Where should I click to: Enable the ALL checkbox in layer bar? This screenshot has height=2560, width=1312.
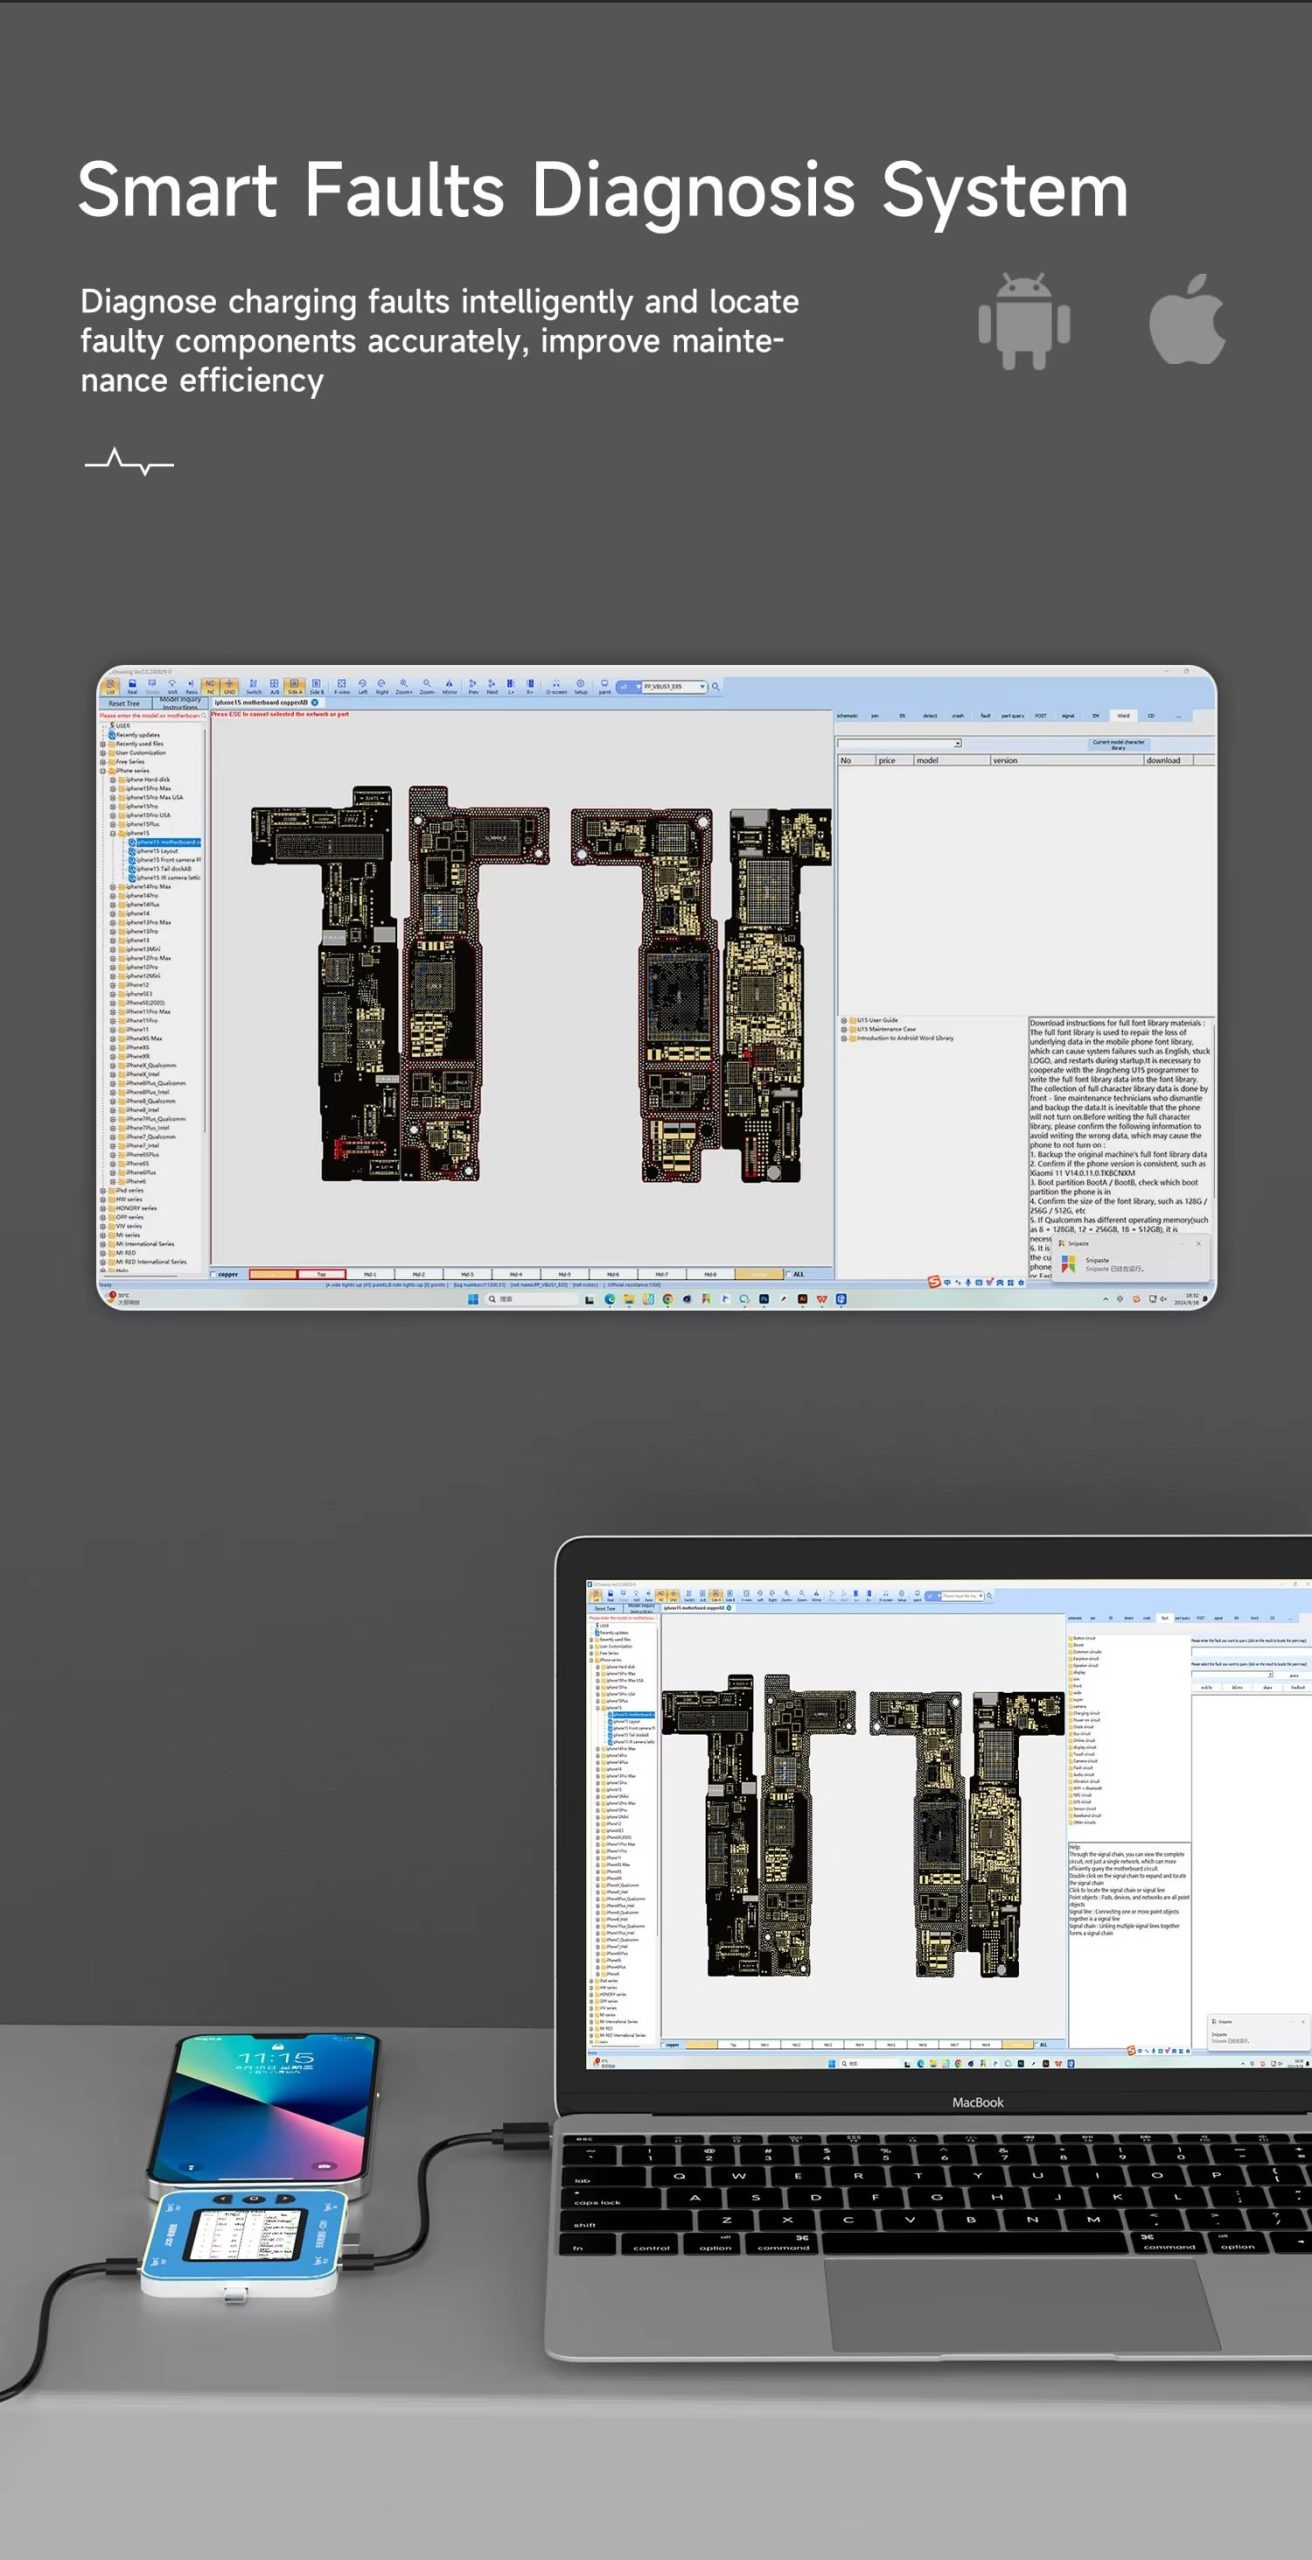click(788, 1274)
